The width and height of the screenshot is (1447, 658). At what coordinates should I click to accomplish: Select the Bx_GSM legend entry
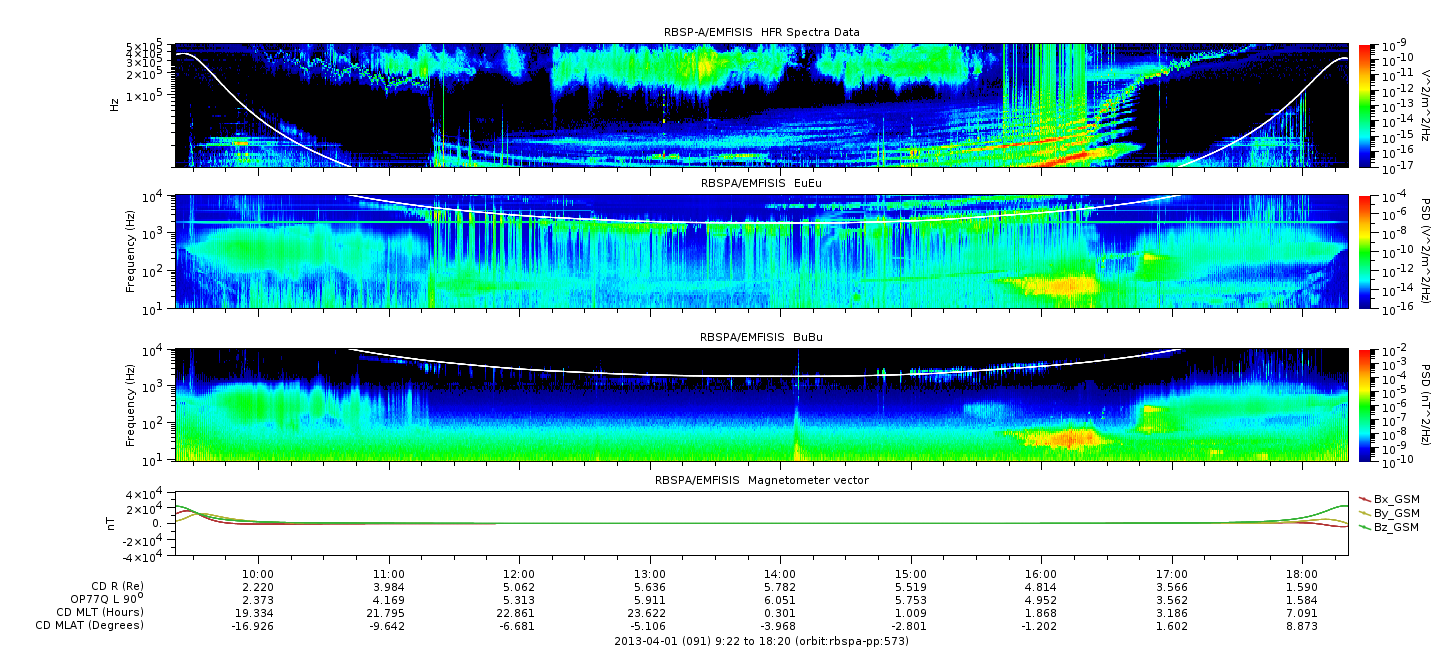pyautogui.click(x=1387, y=498)
